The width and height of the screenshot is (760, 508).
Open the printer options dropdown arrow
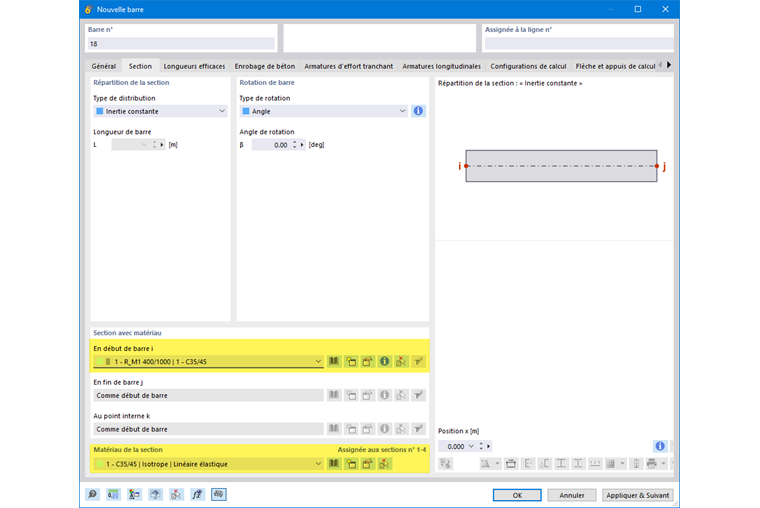(x=664, y=464)
